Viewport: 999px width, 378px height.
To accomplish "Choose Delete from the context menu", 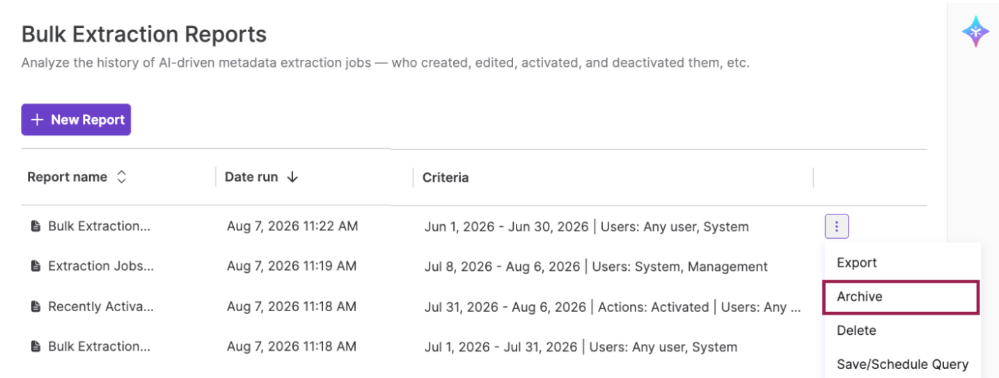I will pyautogui.click(x=856, y=330).
